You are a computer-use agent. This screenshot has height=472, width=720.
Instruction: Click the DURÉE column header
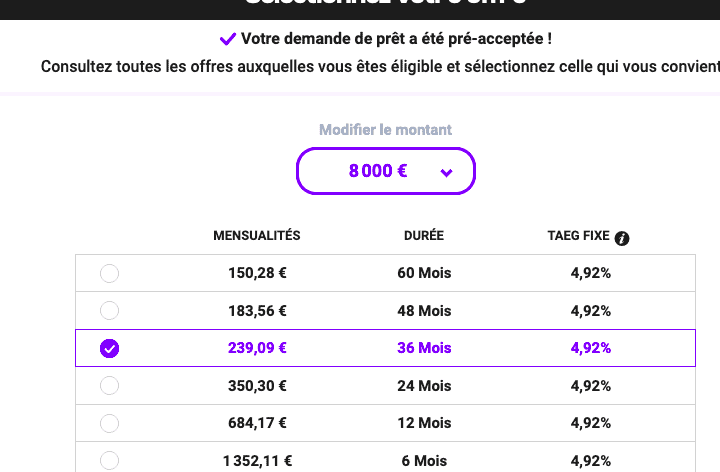(x=421, y=236)
